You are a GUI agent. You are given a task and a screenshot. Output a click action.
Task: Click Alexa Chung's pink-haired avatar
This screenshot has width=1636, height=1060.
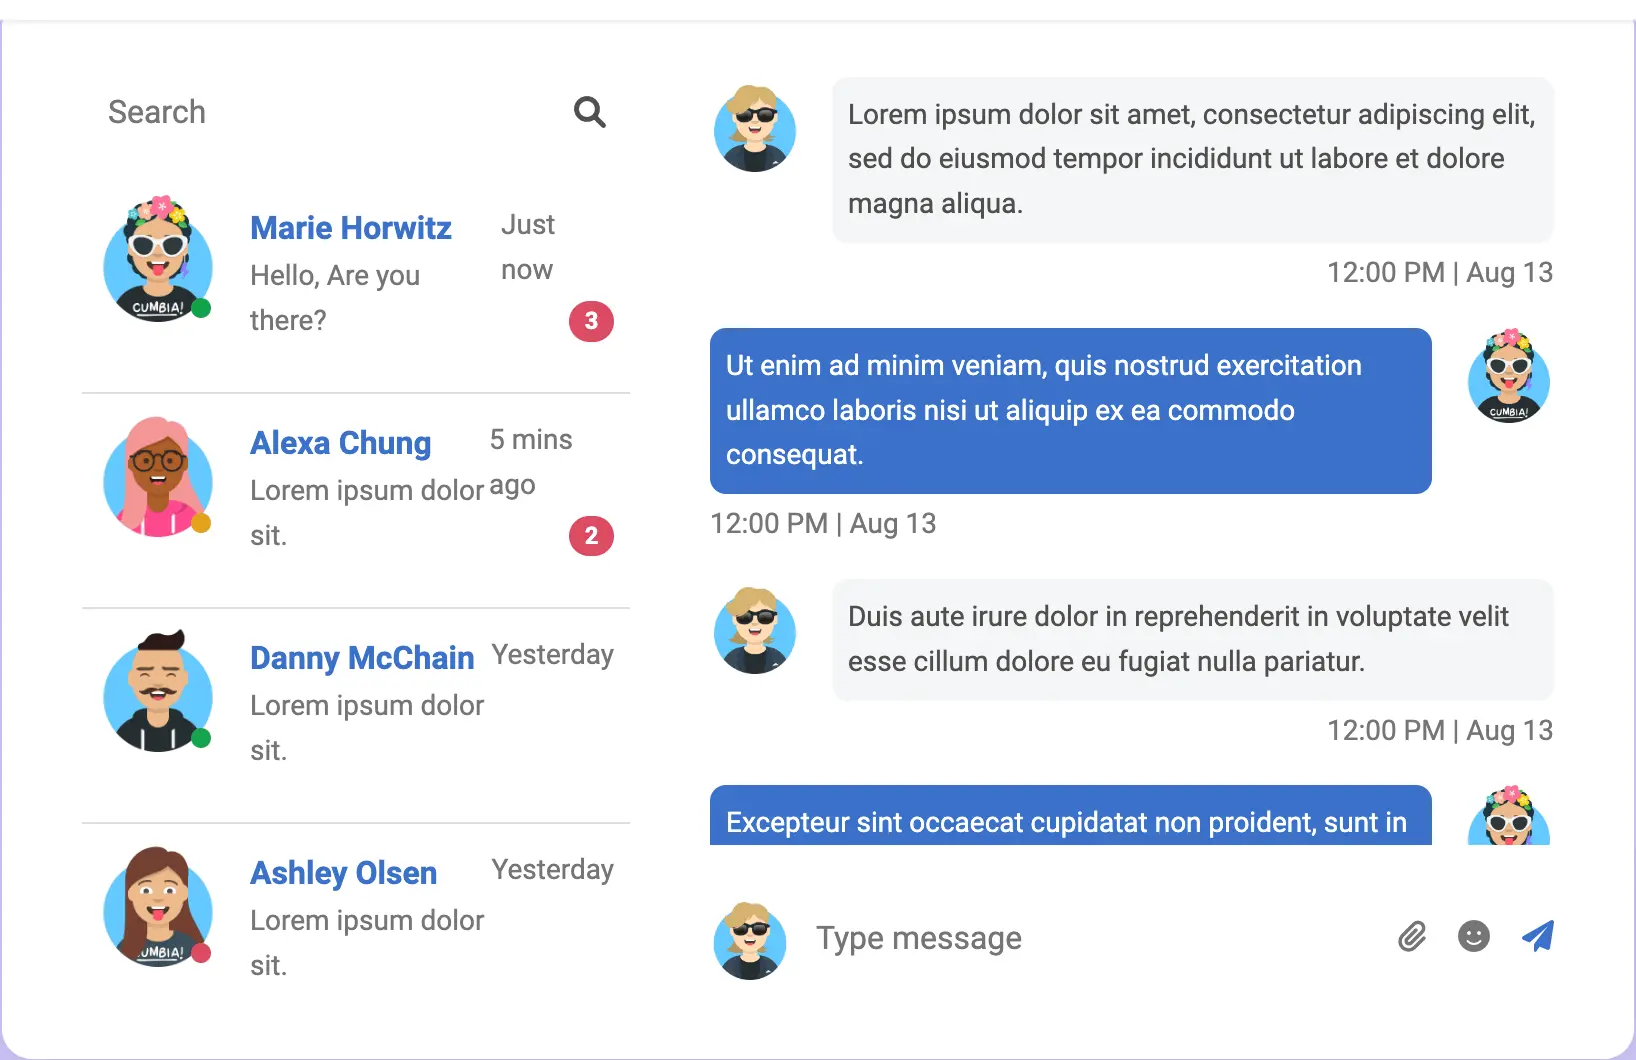point(158,477)
